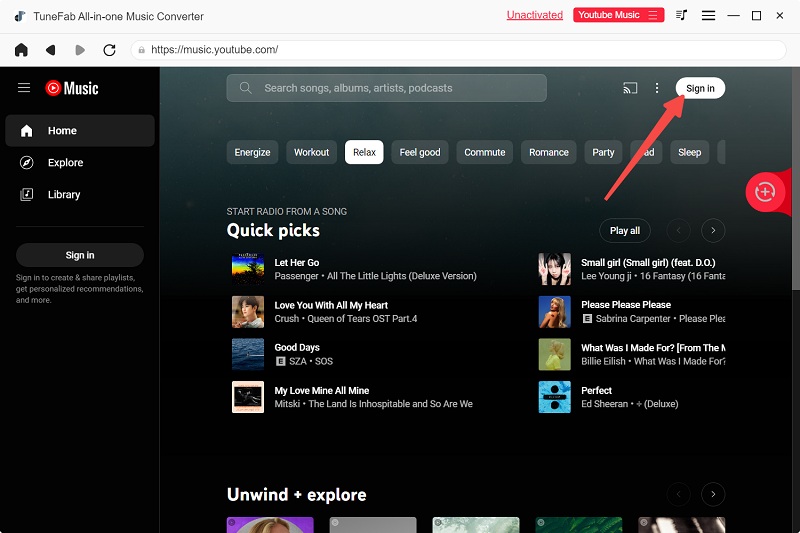Click What Was I Made For thumbnail
The height and width of the screenshot is (533, 800).
(x=555, y=354)
